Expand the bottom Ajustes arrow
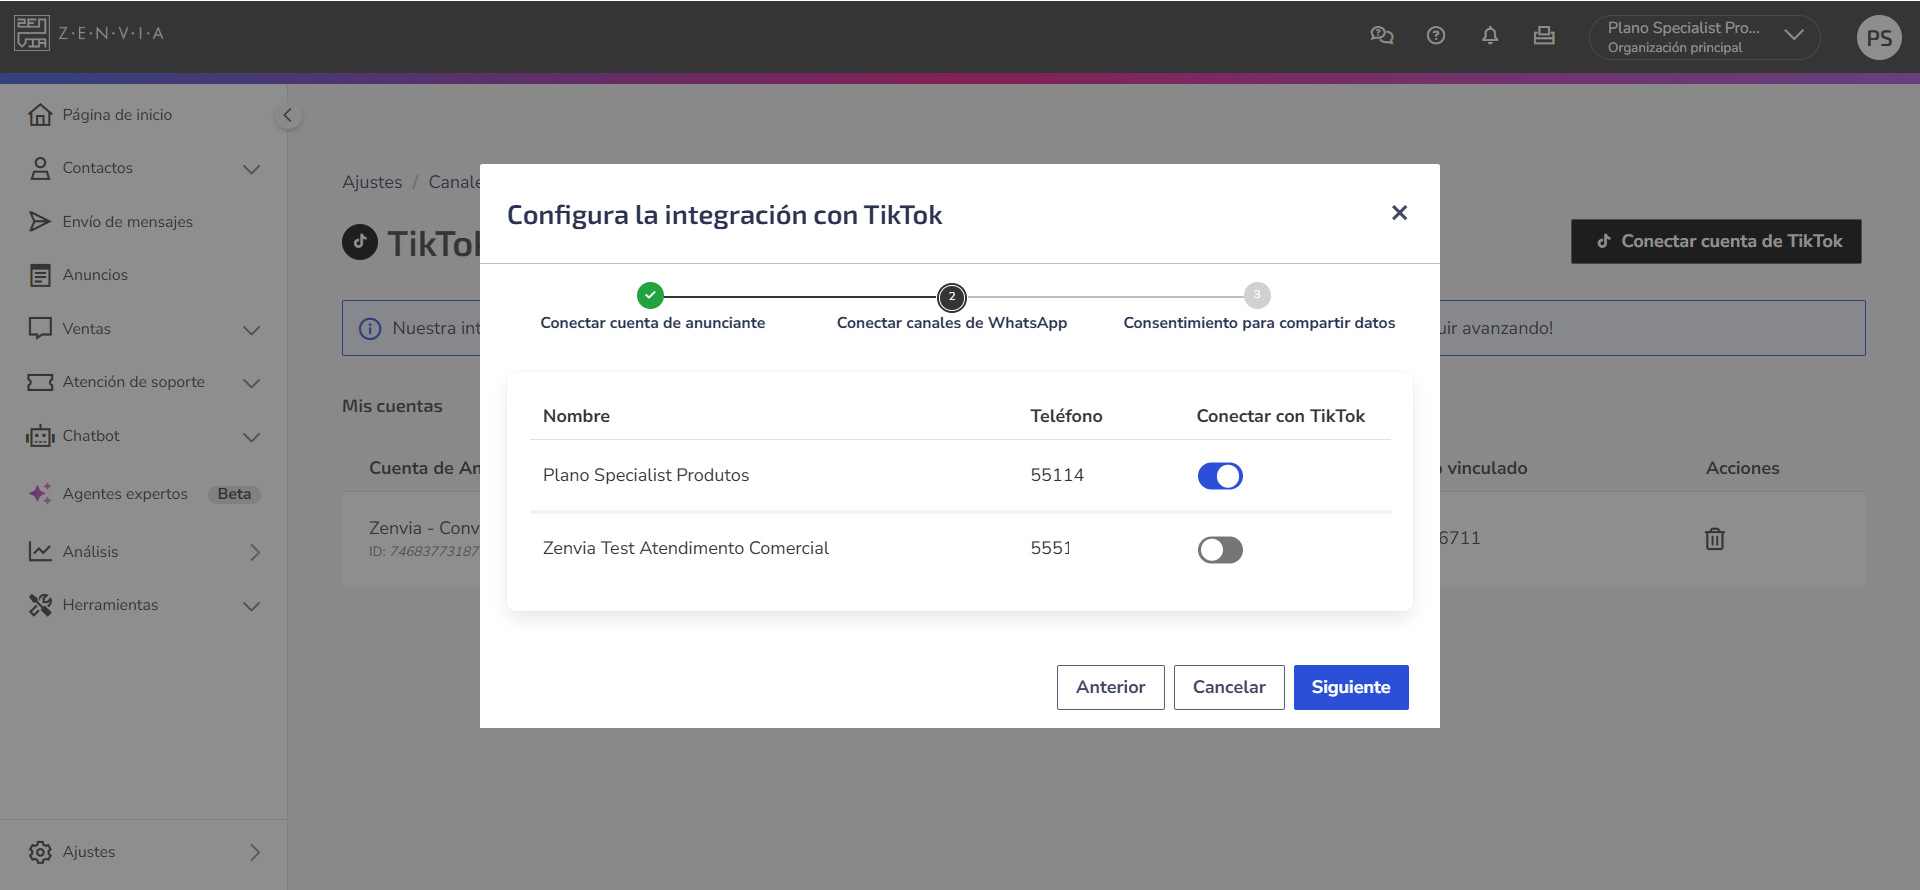The width and height of the screenshot is (1920, 890). 255,852
